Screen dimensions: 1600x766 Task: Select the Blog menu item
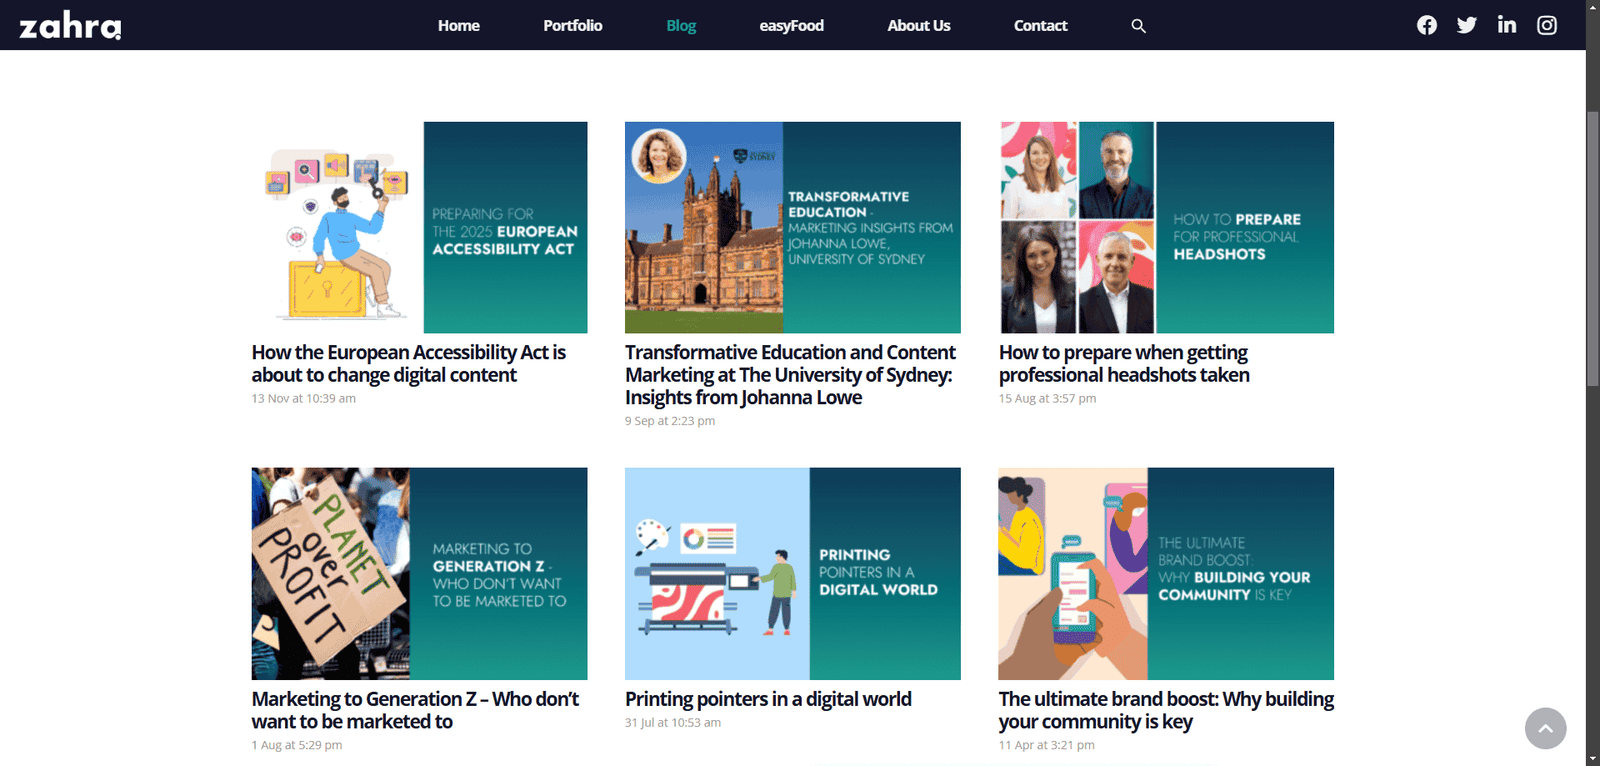(x=681, y=26)
